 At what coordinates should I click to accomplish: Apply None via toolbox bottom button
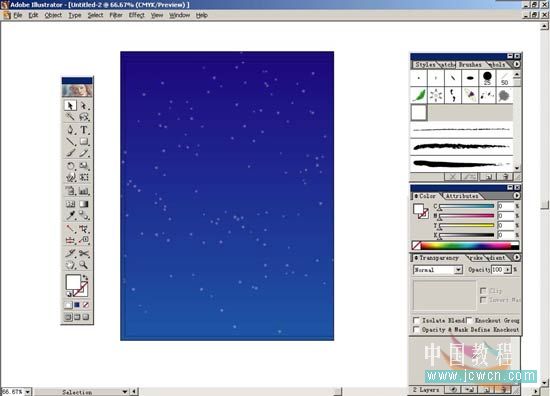tap(86, 305)
